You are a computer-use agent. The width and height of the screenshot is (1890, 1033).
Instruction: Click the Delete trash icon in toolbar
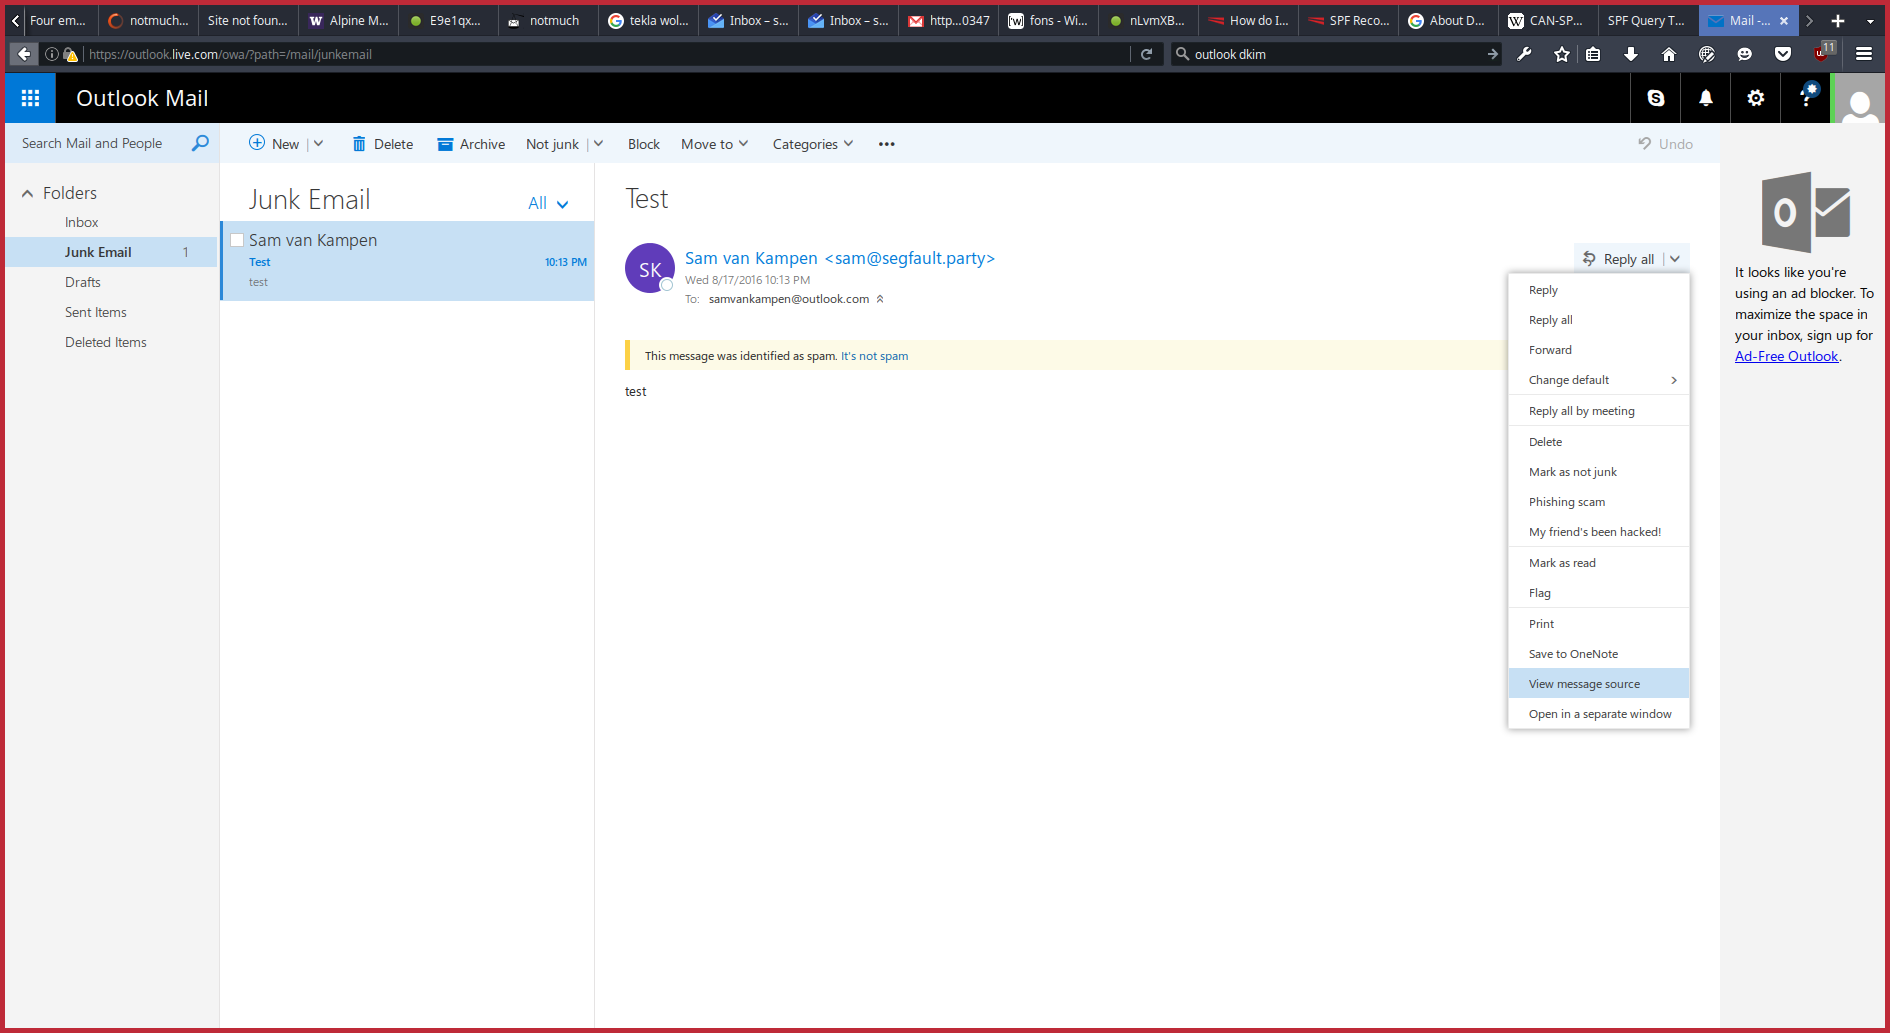359,144
